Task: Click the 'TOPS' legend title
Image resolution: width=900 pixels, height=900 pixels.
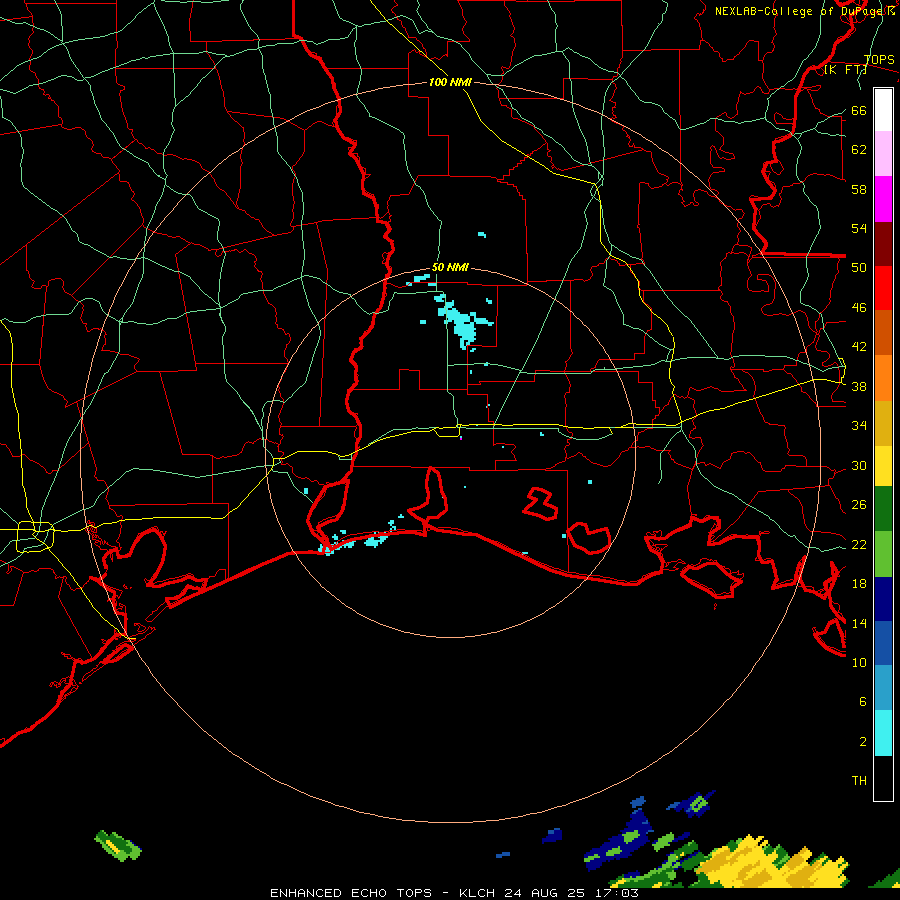Action: pyautogui.click(x=879, y=60)
